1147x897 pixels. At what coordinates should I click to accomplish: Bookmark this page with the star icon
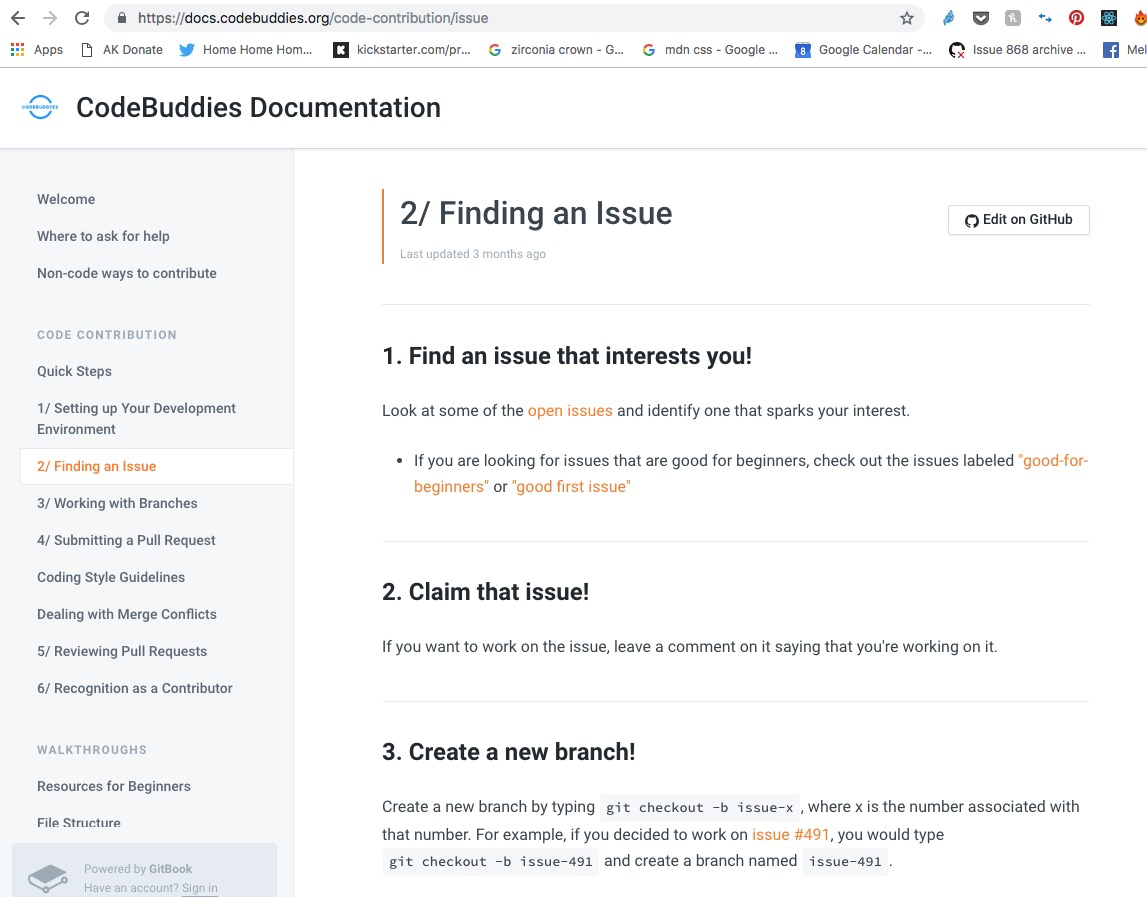pos(907,18)
